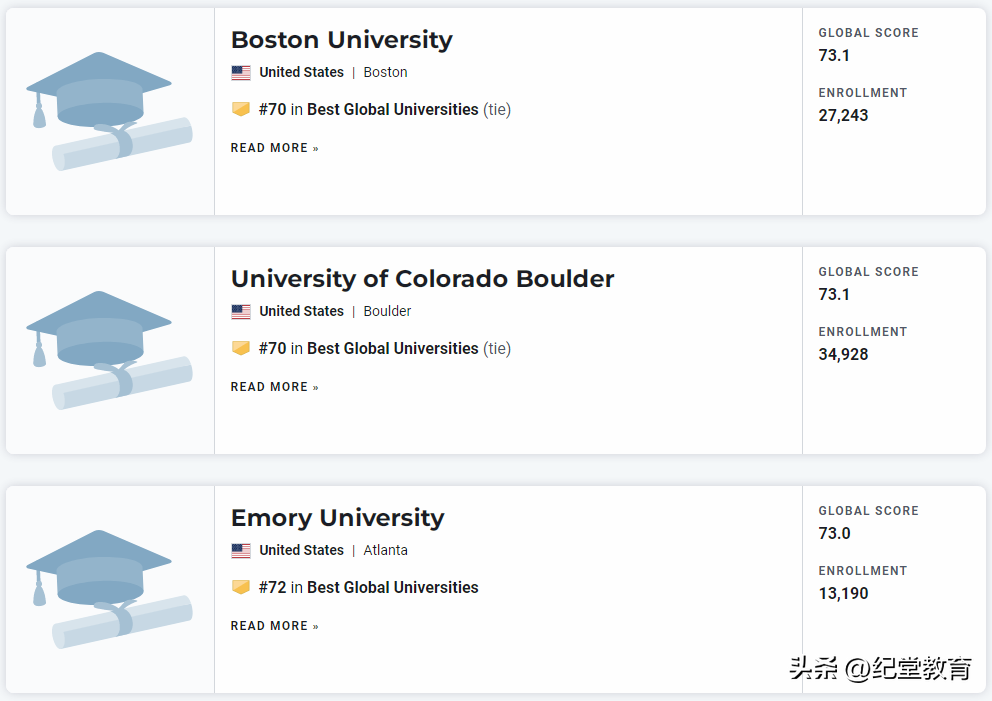This screenshot has width=992, height=701.
Task: Click Best Global Universities link for Emory
Action: 392,587
